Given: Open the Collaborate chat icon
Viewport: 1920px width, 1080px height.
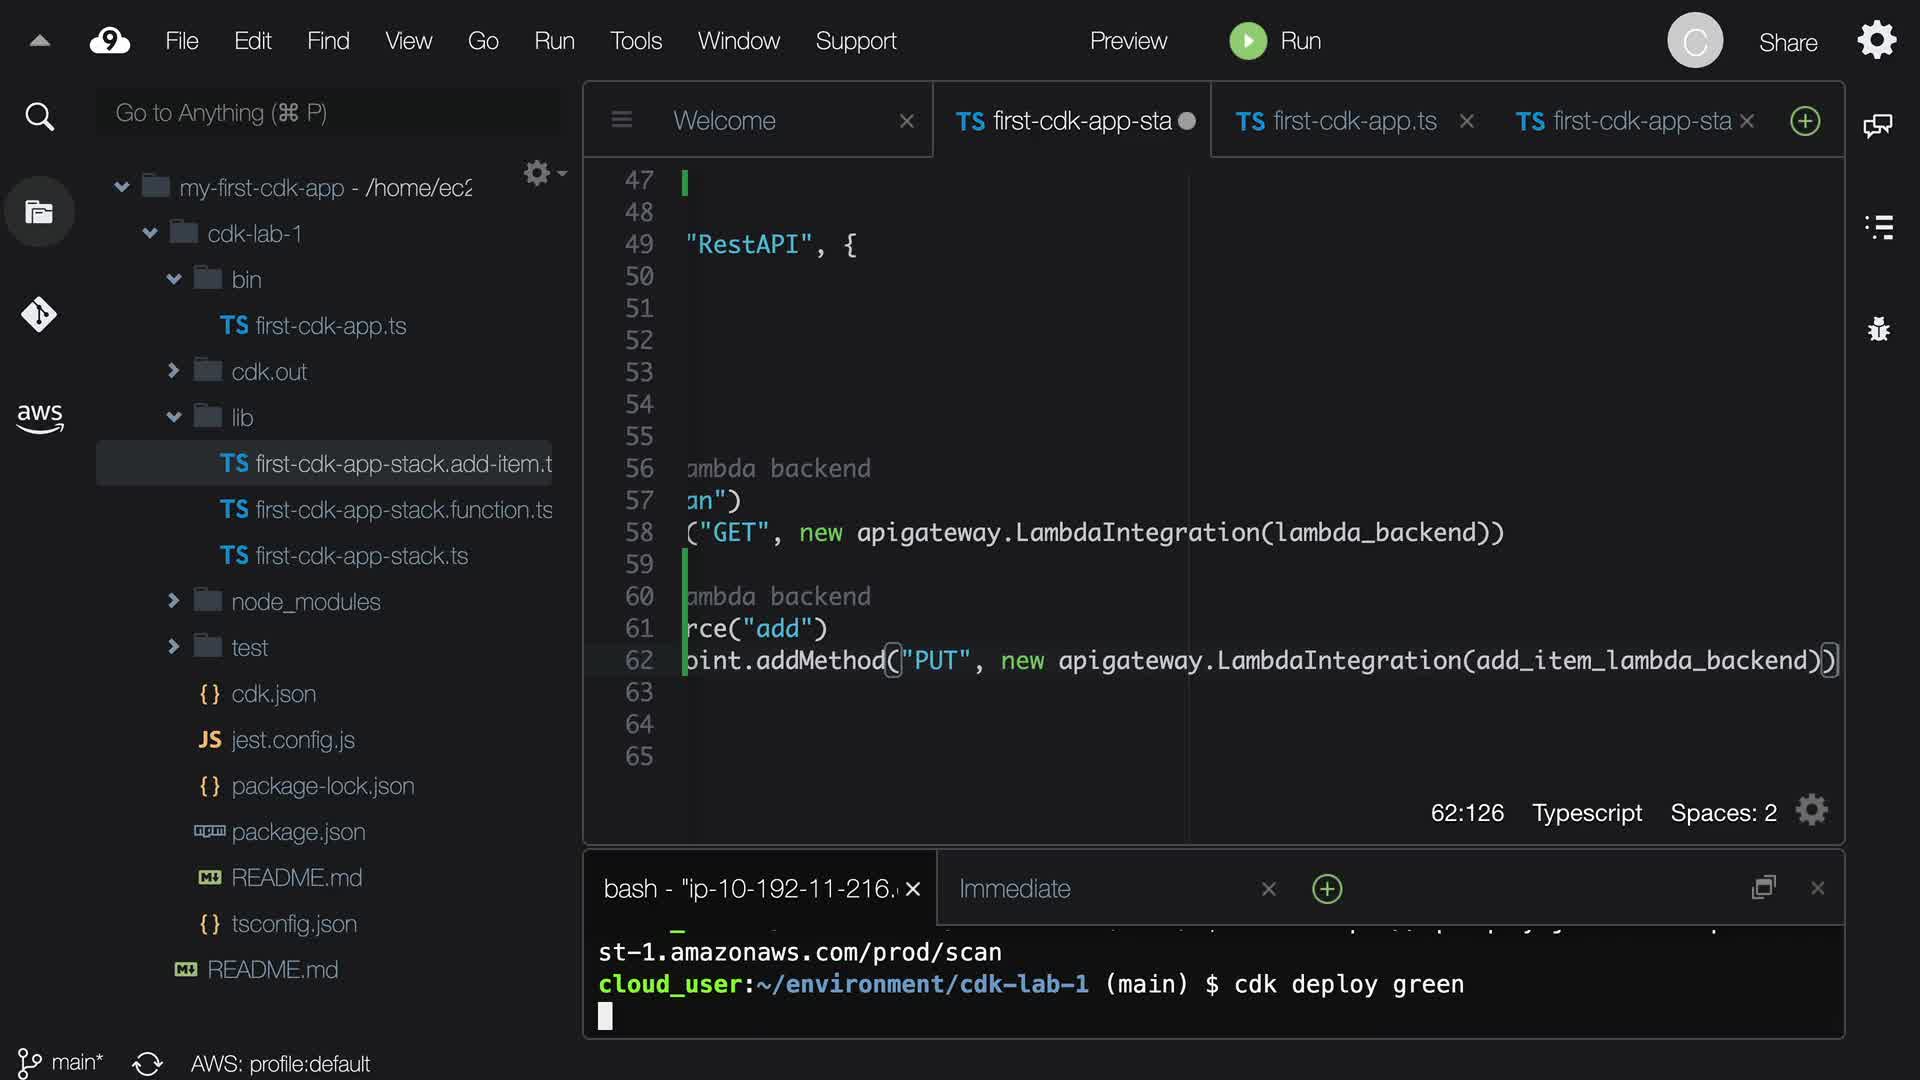Looking at the screenshot, I should pos(1878,125).
